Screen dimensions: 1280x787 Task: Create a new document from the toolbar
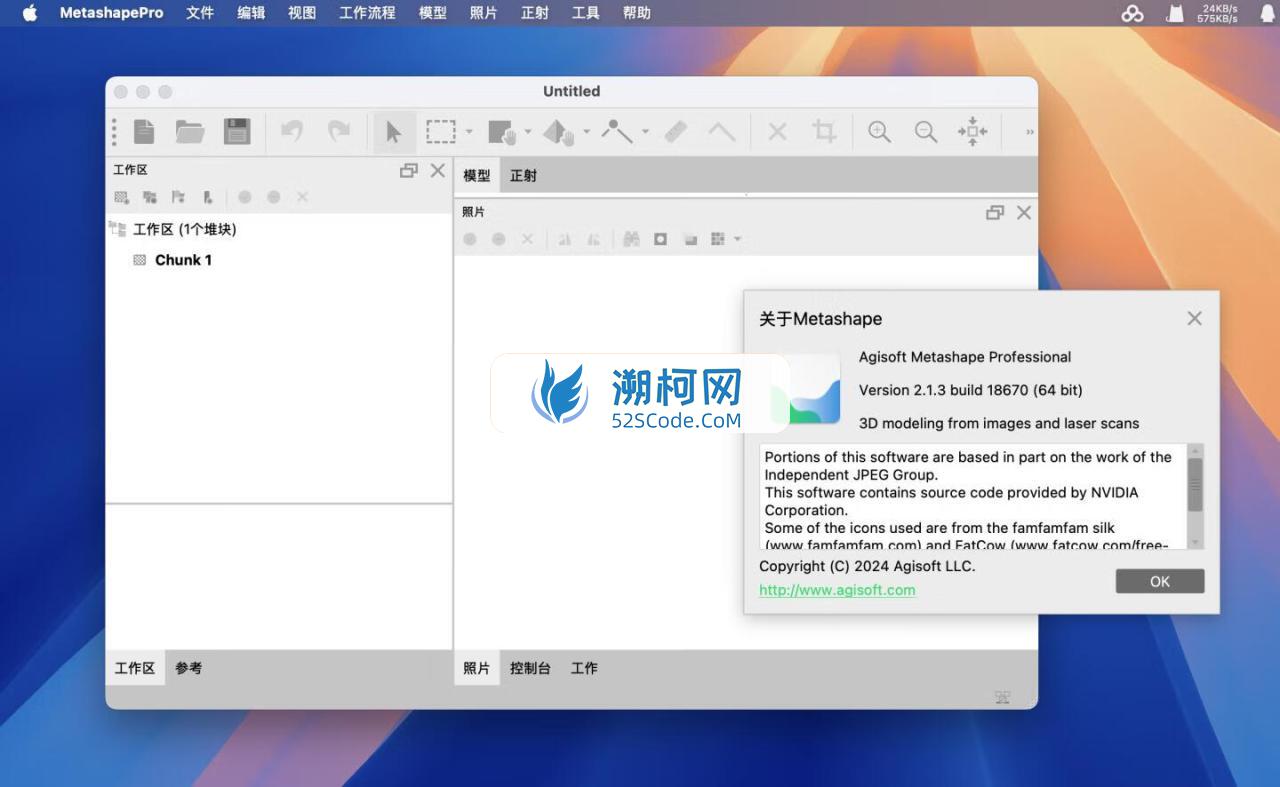click(x=144, y=131)
